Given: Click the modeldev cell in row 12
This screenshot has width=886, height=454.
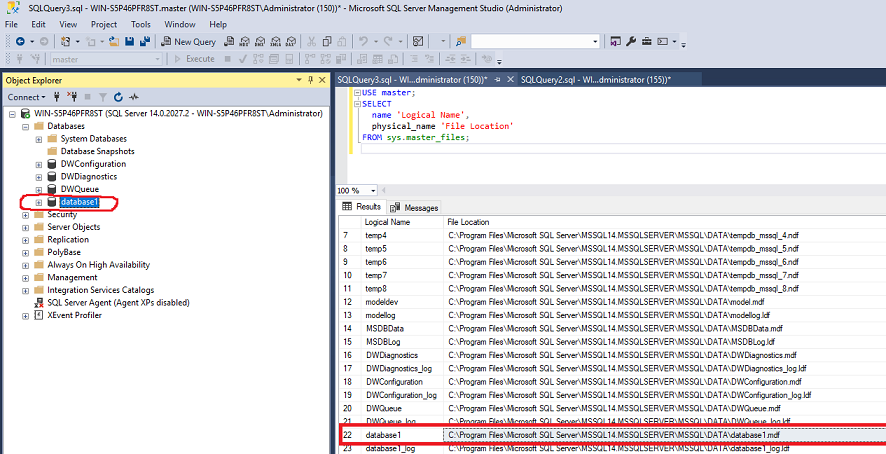Looking at the screenshot, I should (402, 302).
